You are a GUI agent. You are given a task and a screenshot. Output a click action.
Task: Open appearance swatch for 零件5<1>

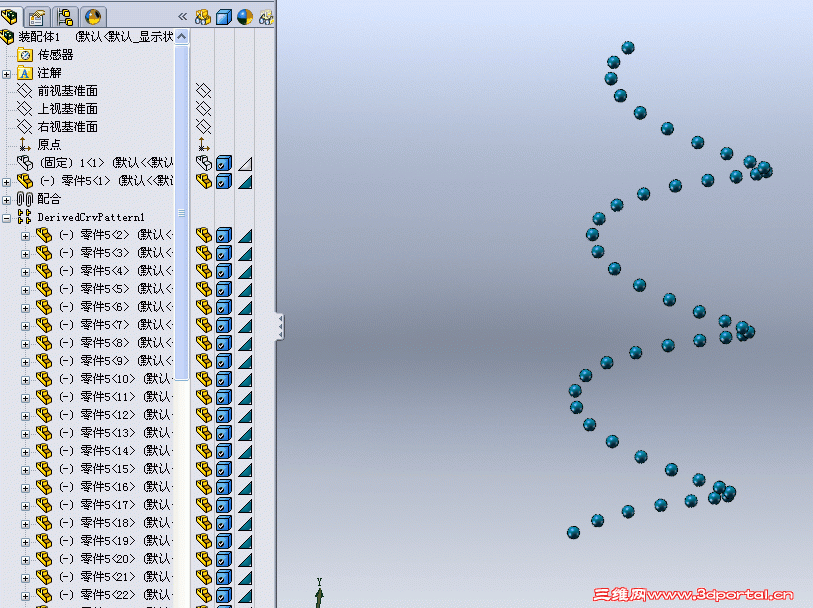tap(245, 182)
